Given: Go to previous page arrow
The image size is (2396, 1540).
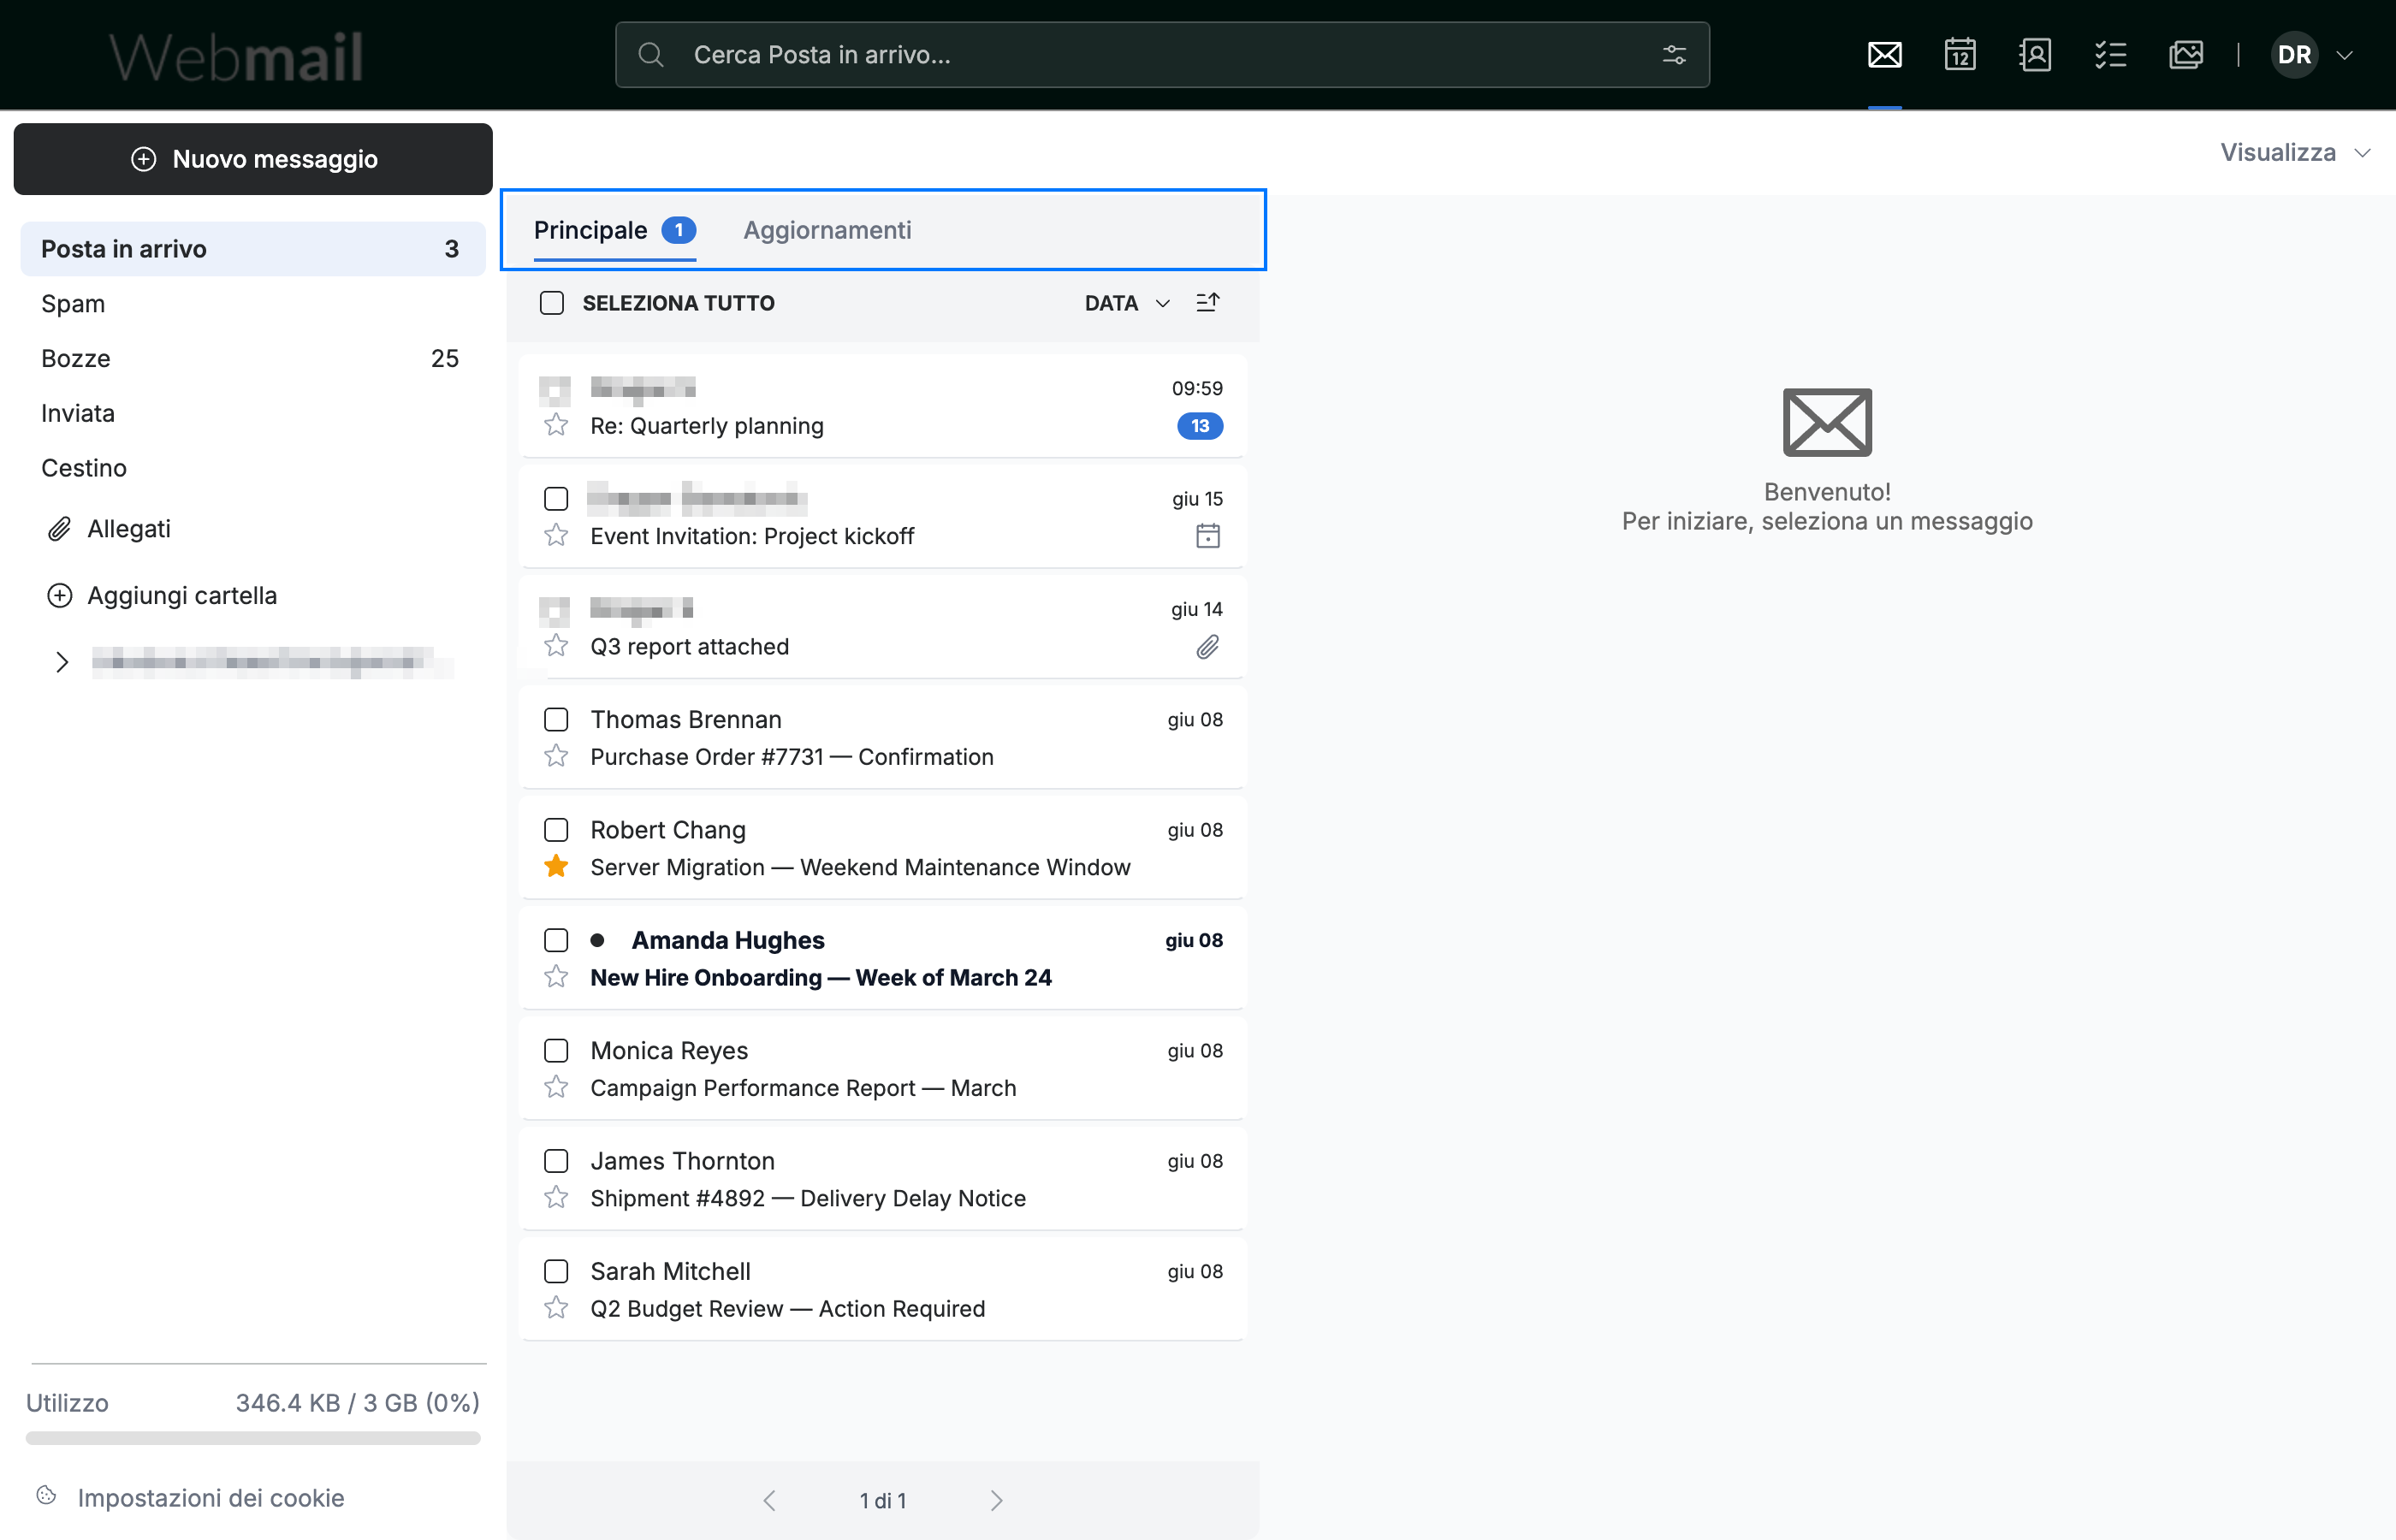Looking at the screenshot, I should [769, 1500].
